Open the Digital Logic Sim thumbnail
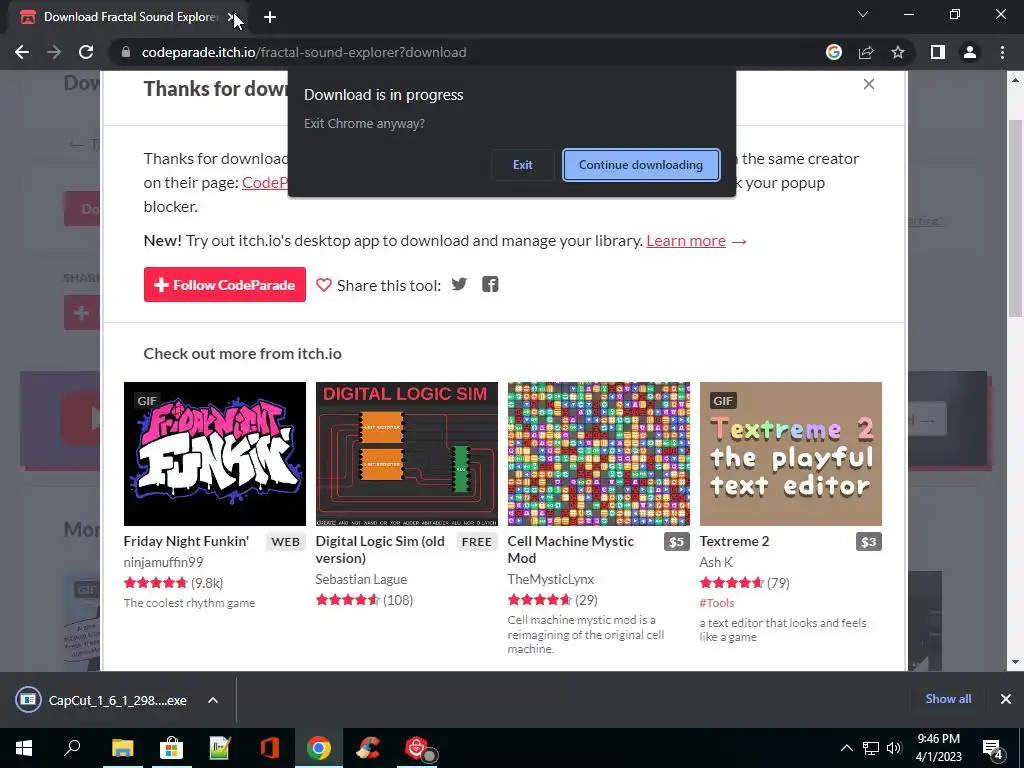Viewport: 1024px width, 768px height. coord(406,454)
